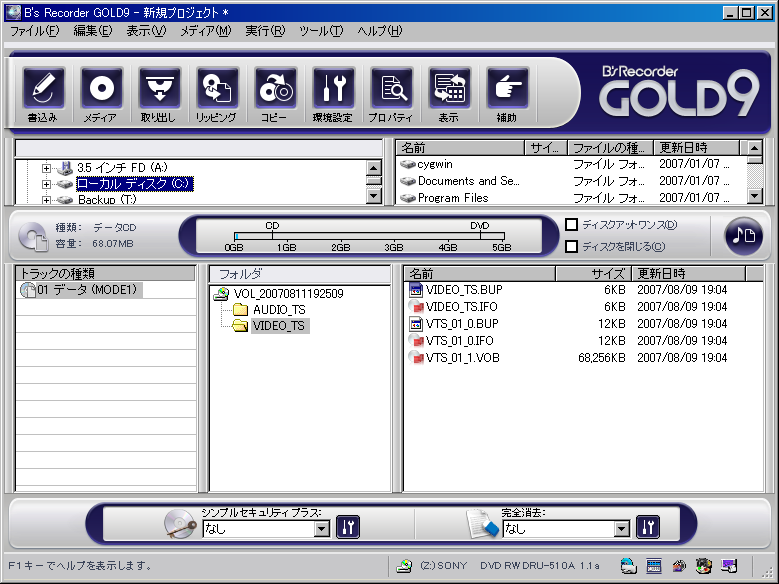
Task: Click the fourth status bar icon
Action: [703, 566]
